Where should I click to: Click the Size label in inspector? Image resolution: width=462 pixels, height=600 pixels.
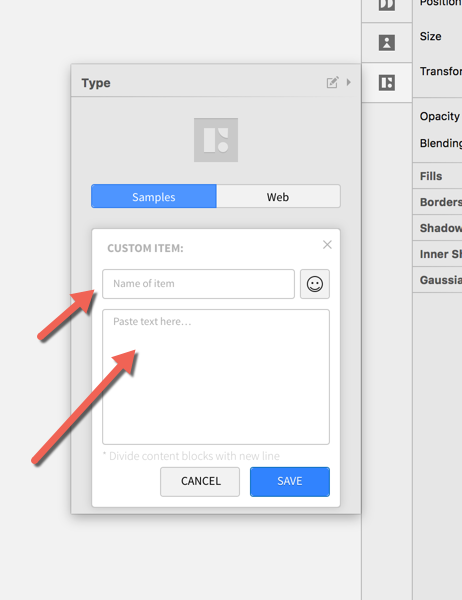tap(430, 36)
